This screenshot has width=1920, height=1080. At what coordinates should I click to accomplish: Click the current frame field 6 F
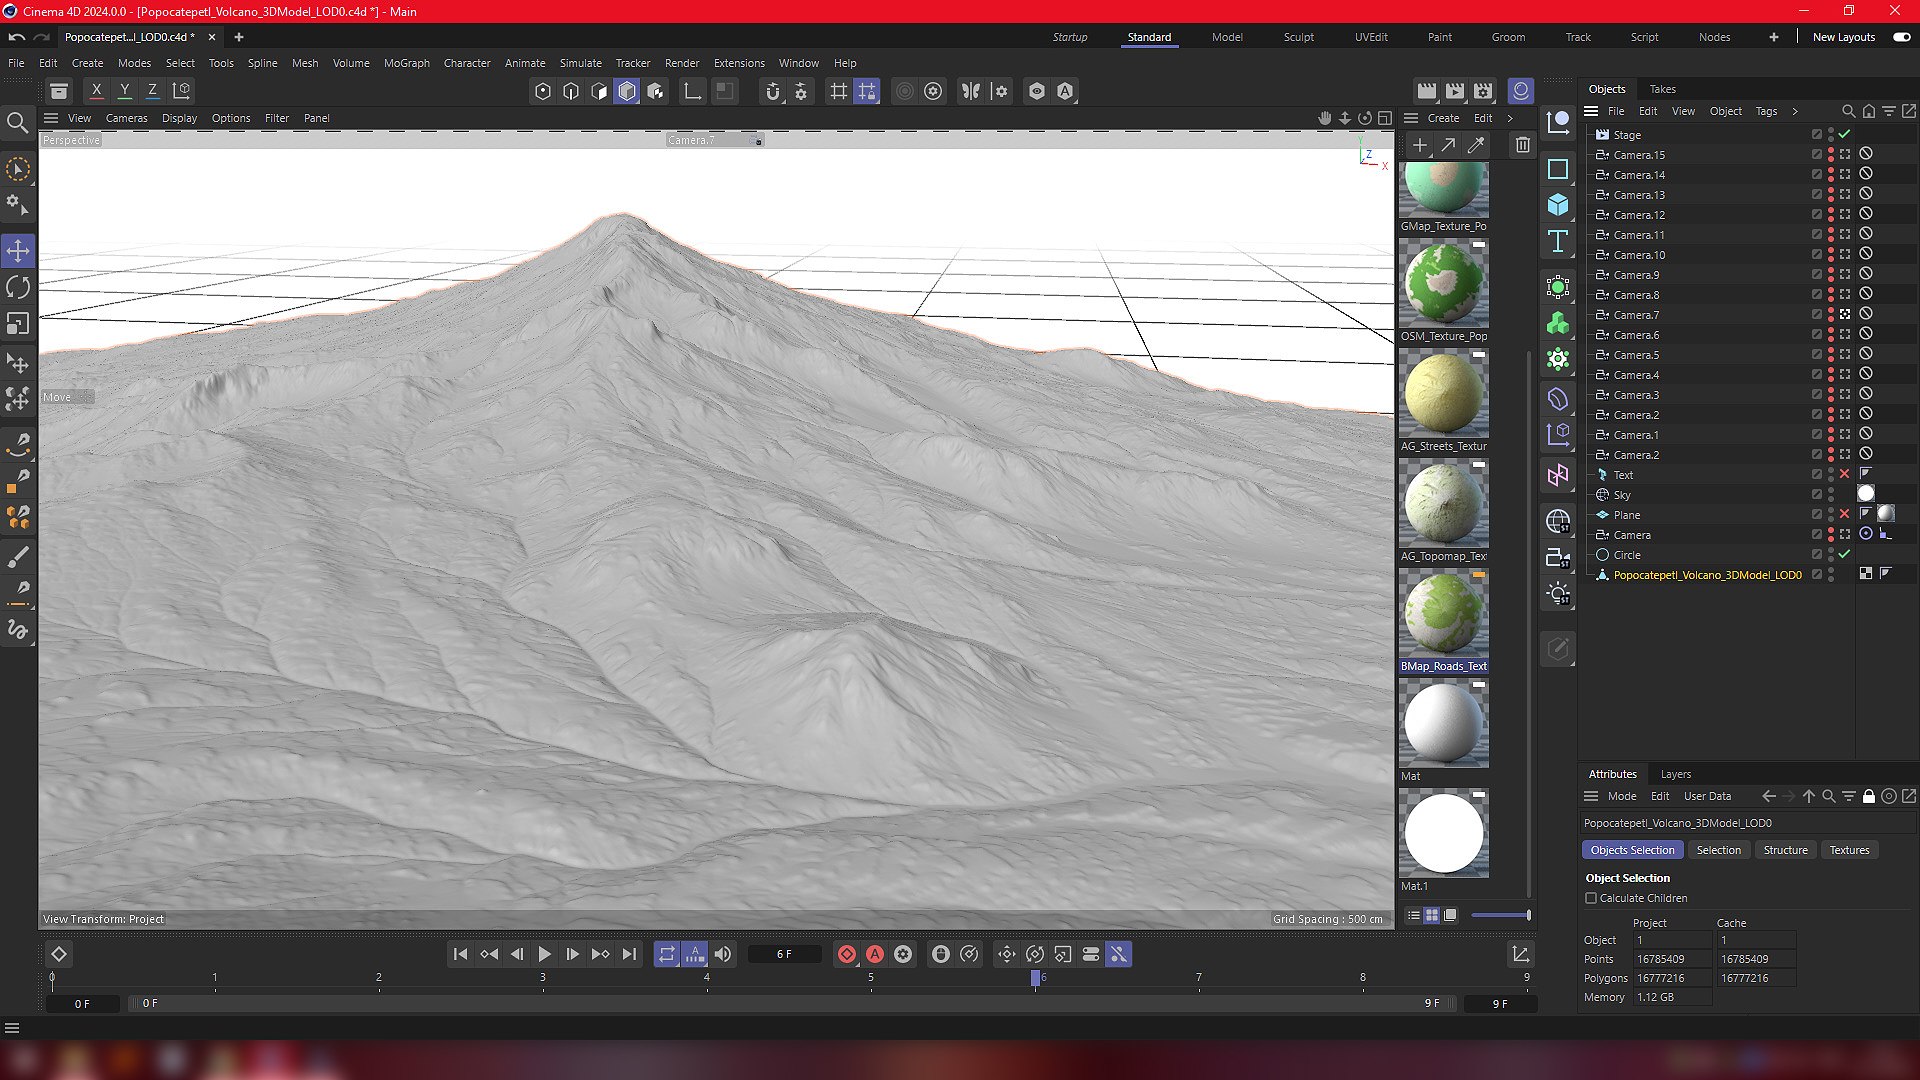pyautogui.click(x=784, y=955)
